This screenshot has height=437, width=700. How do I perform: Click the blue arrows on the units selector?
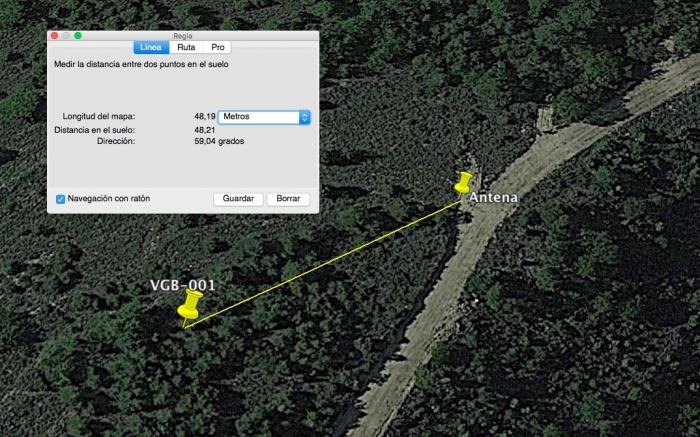[304, 117]
